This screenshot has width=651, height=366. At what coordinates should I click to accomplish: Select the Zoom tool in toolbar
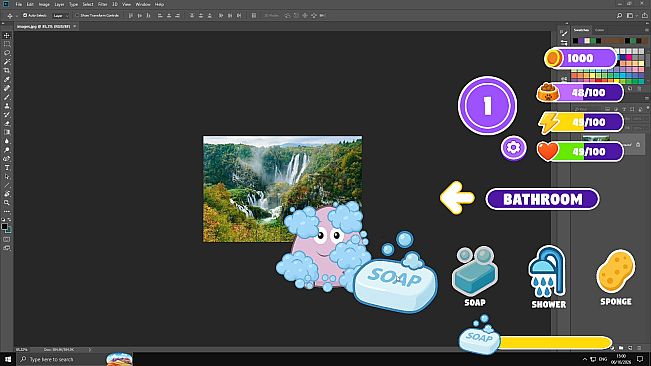7,203
